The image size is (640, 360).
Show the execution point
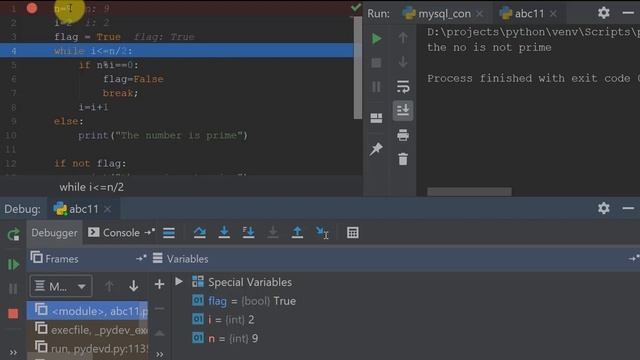pos(169,233)
